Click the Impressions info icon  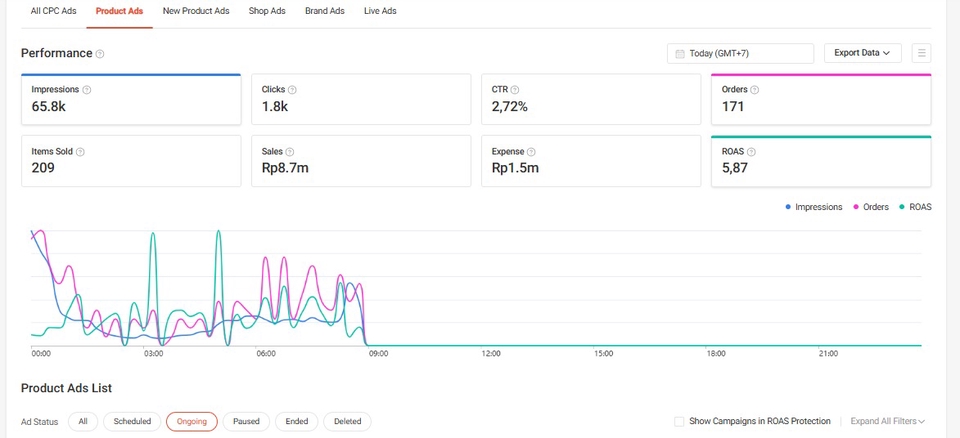pyautogui.click(x=87, y=90)
